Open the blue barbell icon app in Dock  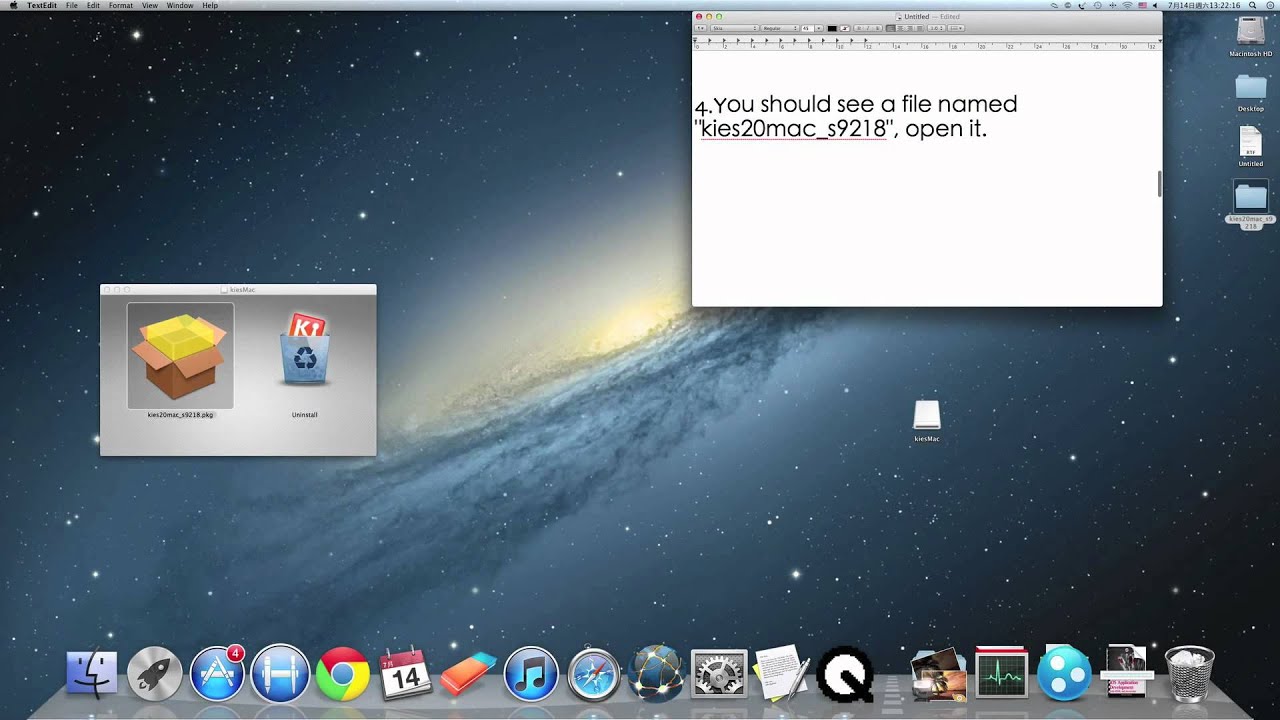click(x=280, y=673)
